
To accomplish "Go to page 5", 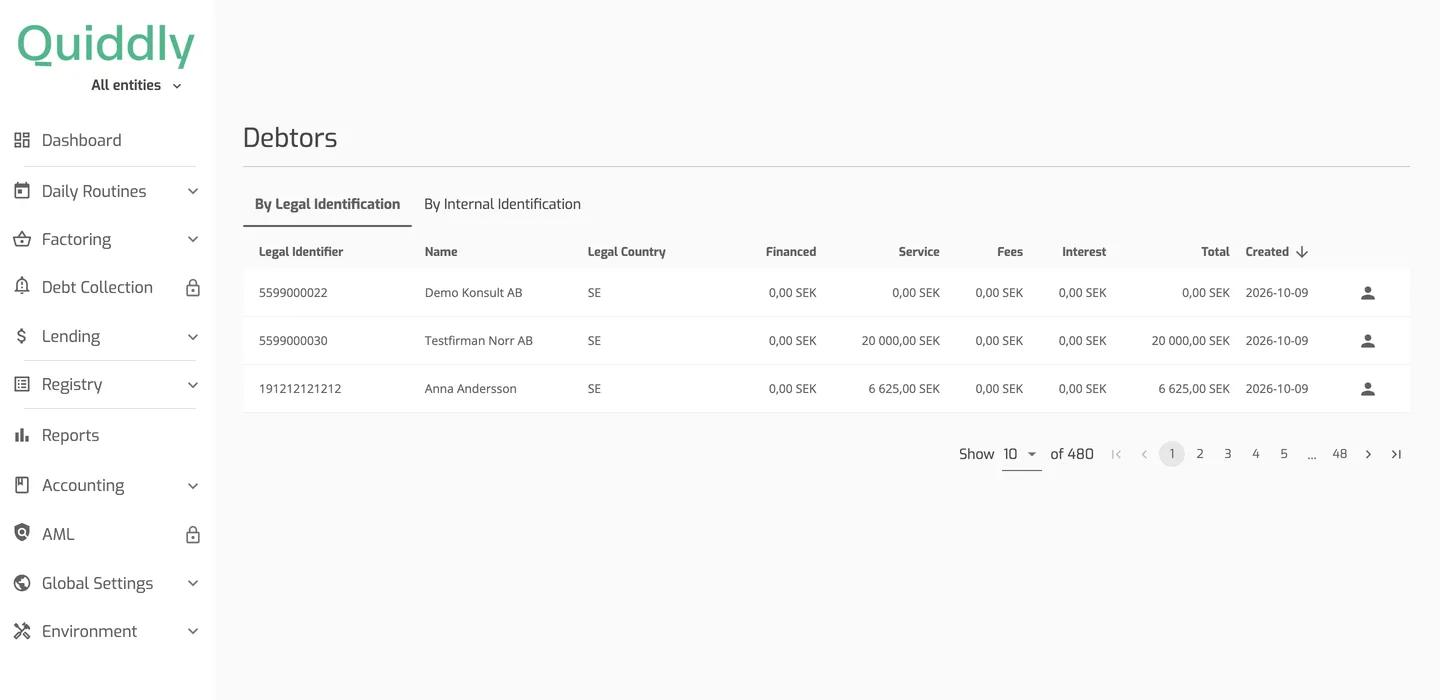I will coord(1284,454).
